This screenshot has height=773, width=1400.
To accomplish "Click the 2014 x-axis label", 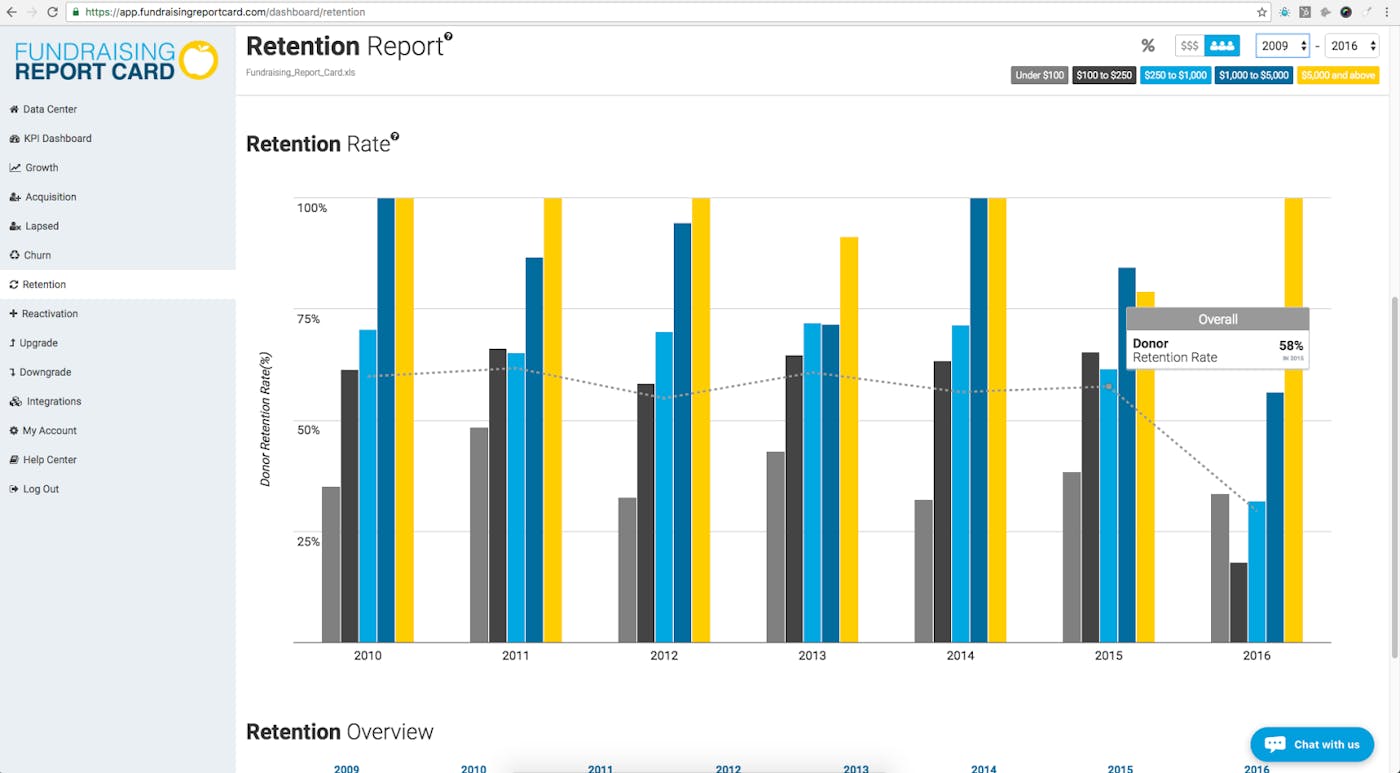I will pyautogui.click(x=960, y=656).
